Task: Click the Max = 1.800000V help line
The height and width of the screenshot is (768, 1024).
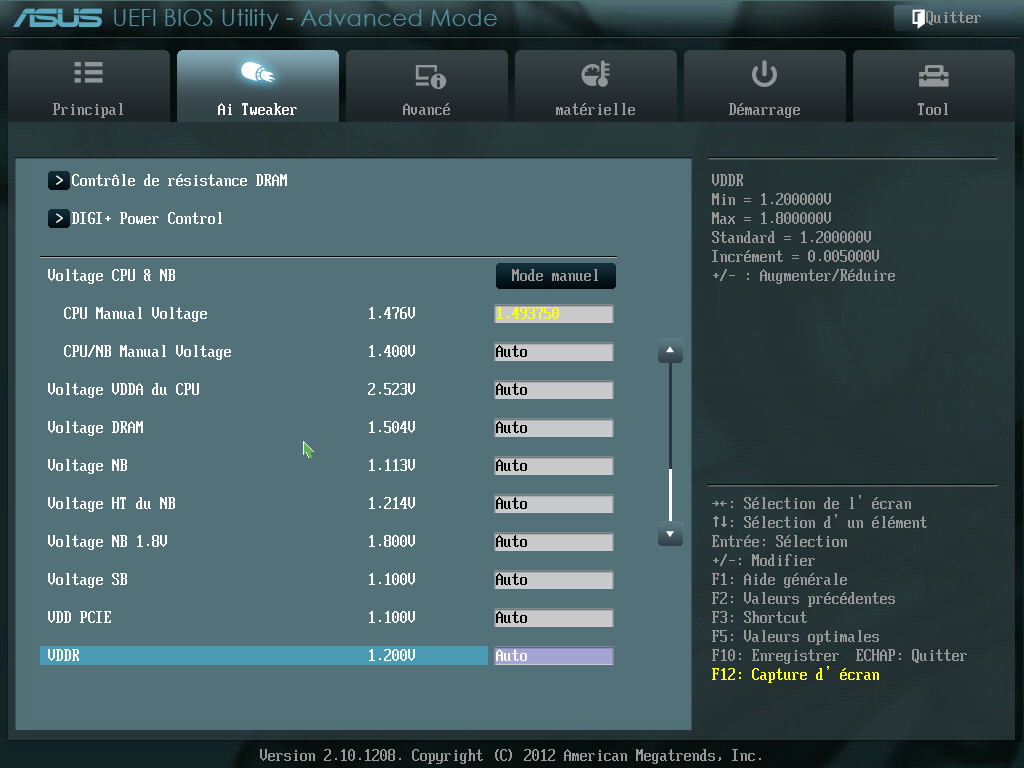Action: click(771, 219)
